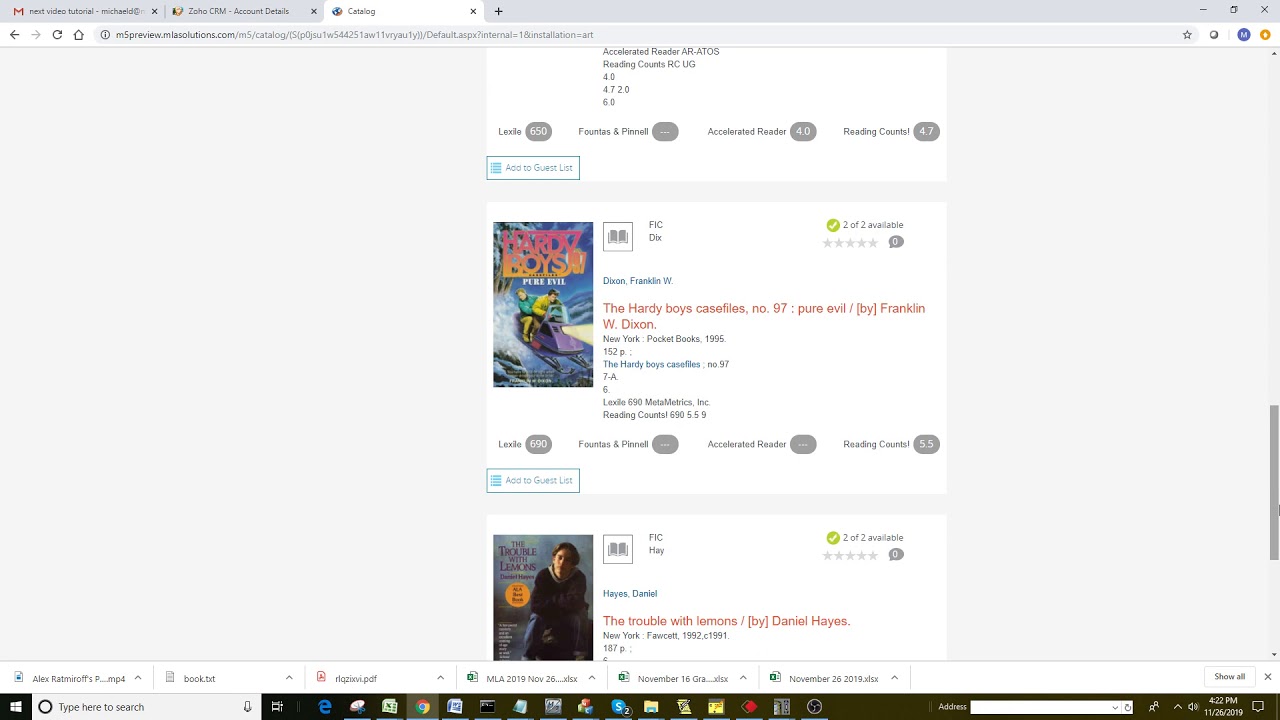Screen dimensions: 1280x720
Task: Click the Type here to search box
Action: pos(145,707)
